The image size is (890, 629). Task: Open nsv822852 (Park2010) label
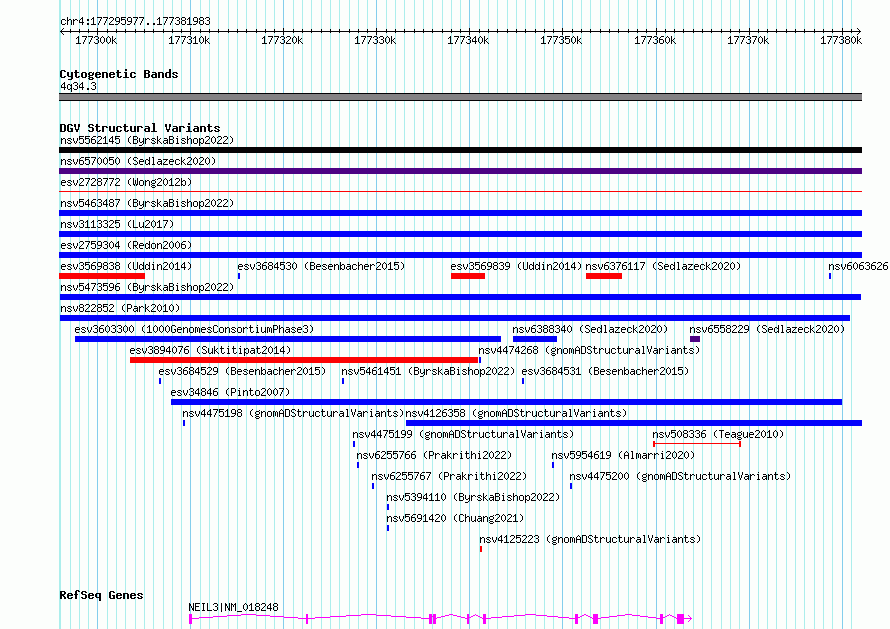click(x=120, y=308)
